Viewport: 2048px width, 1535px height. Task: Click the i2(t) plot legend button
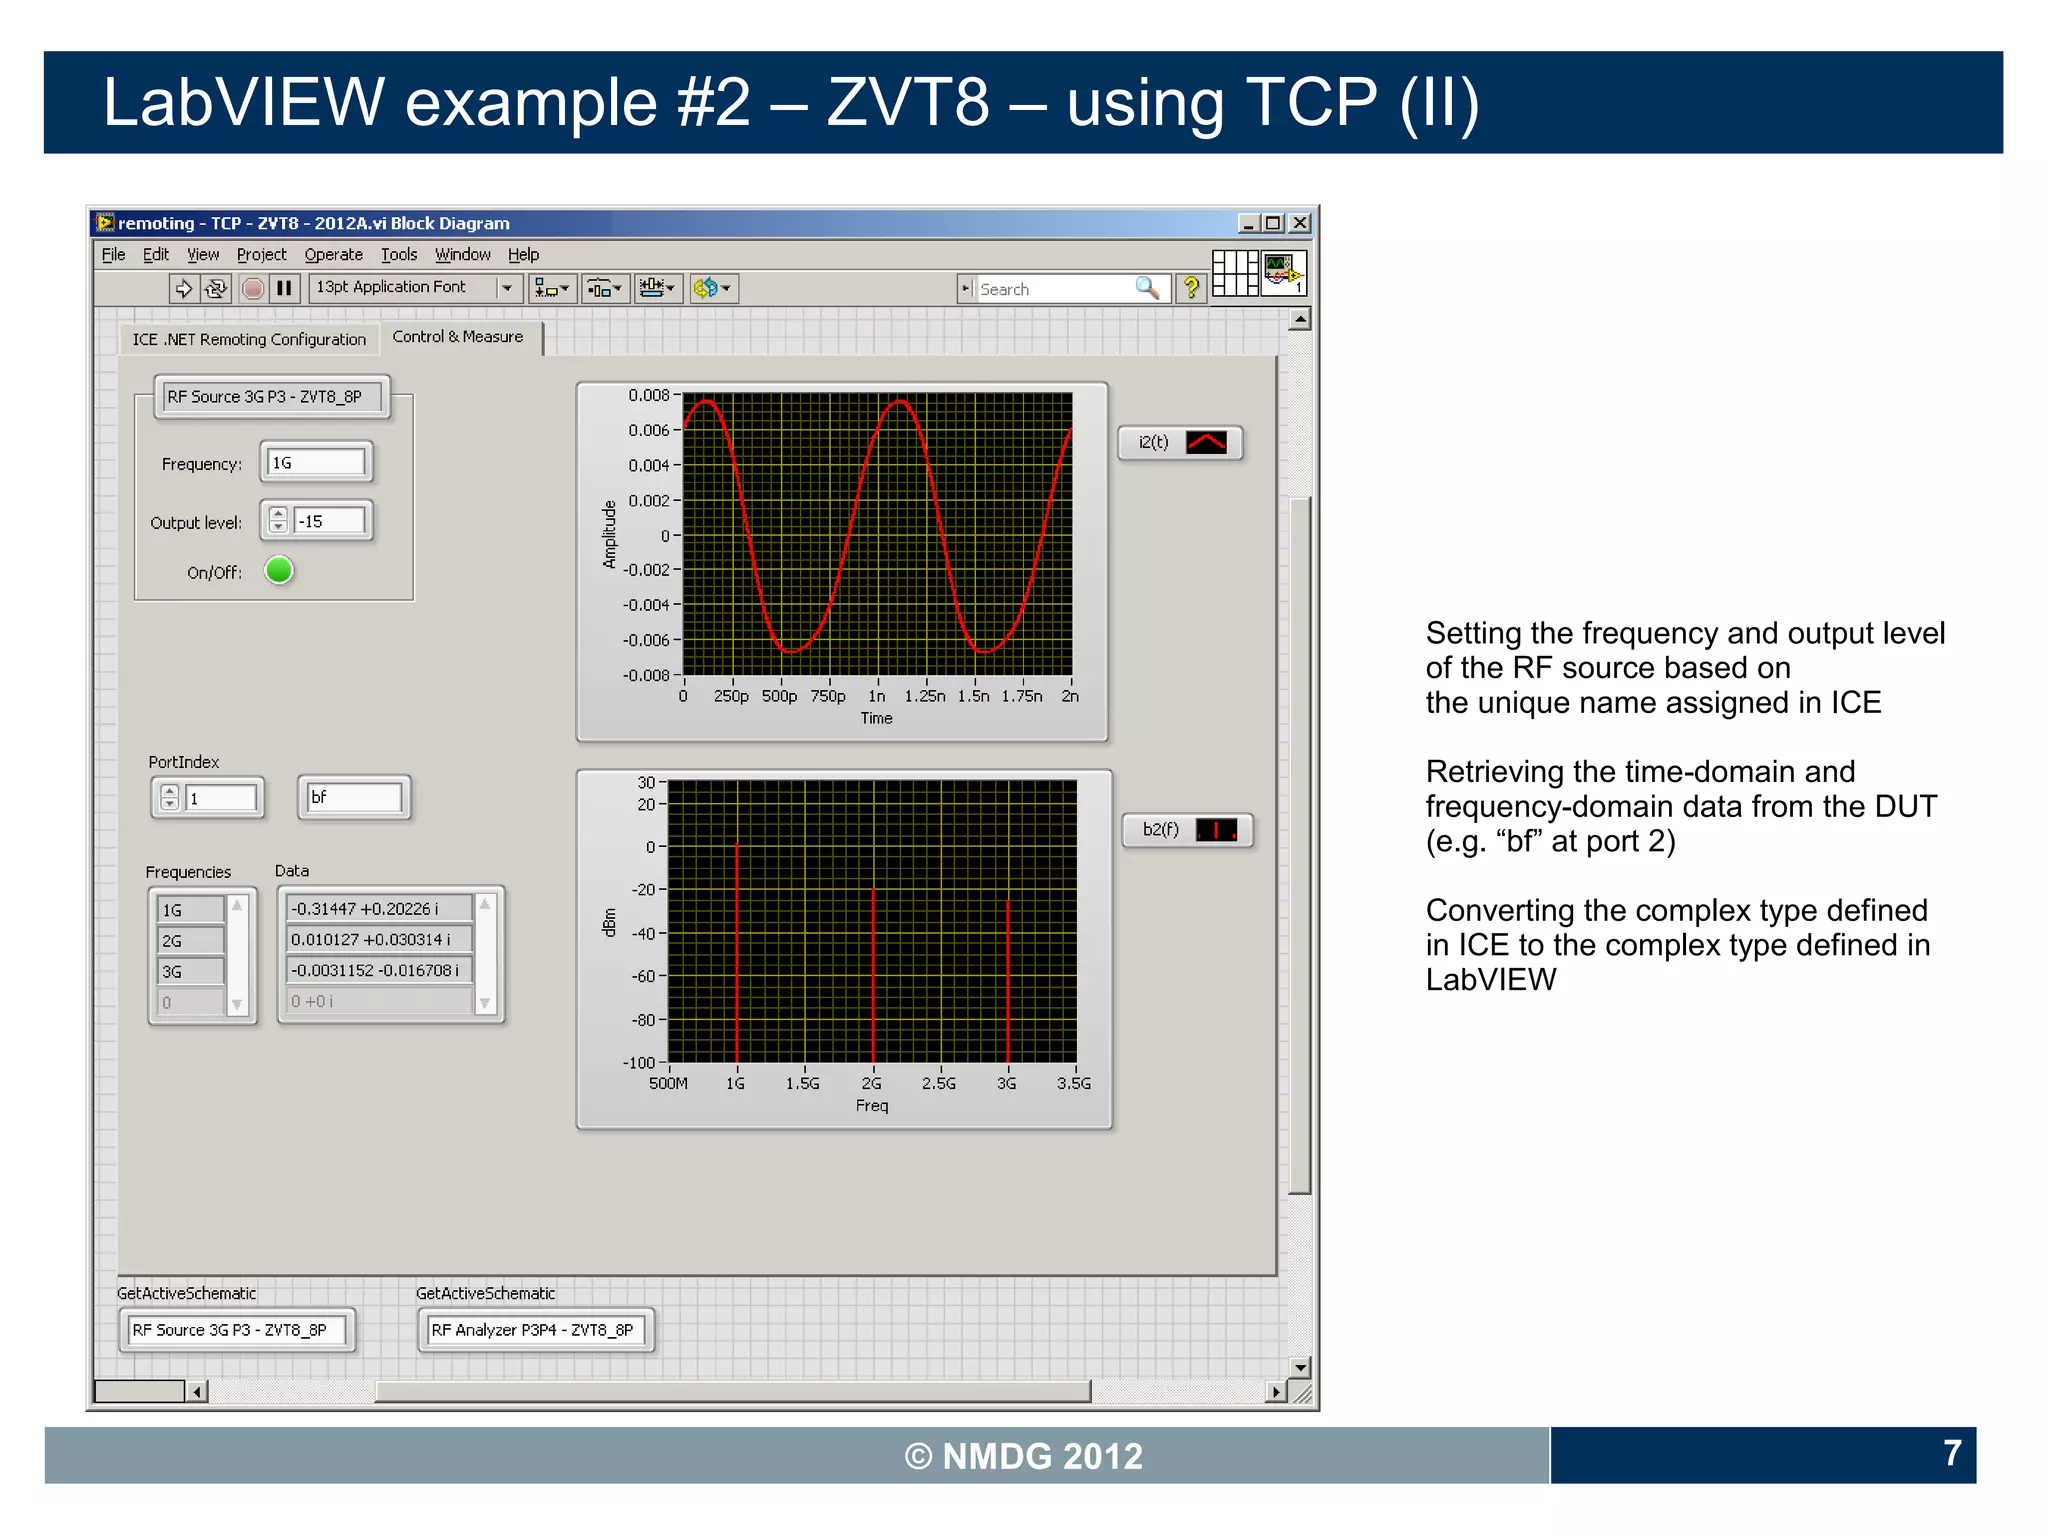click(x=1180, y=443)
